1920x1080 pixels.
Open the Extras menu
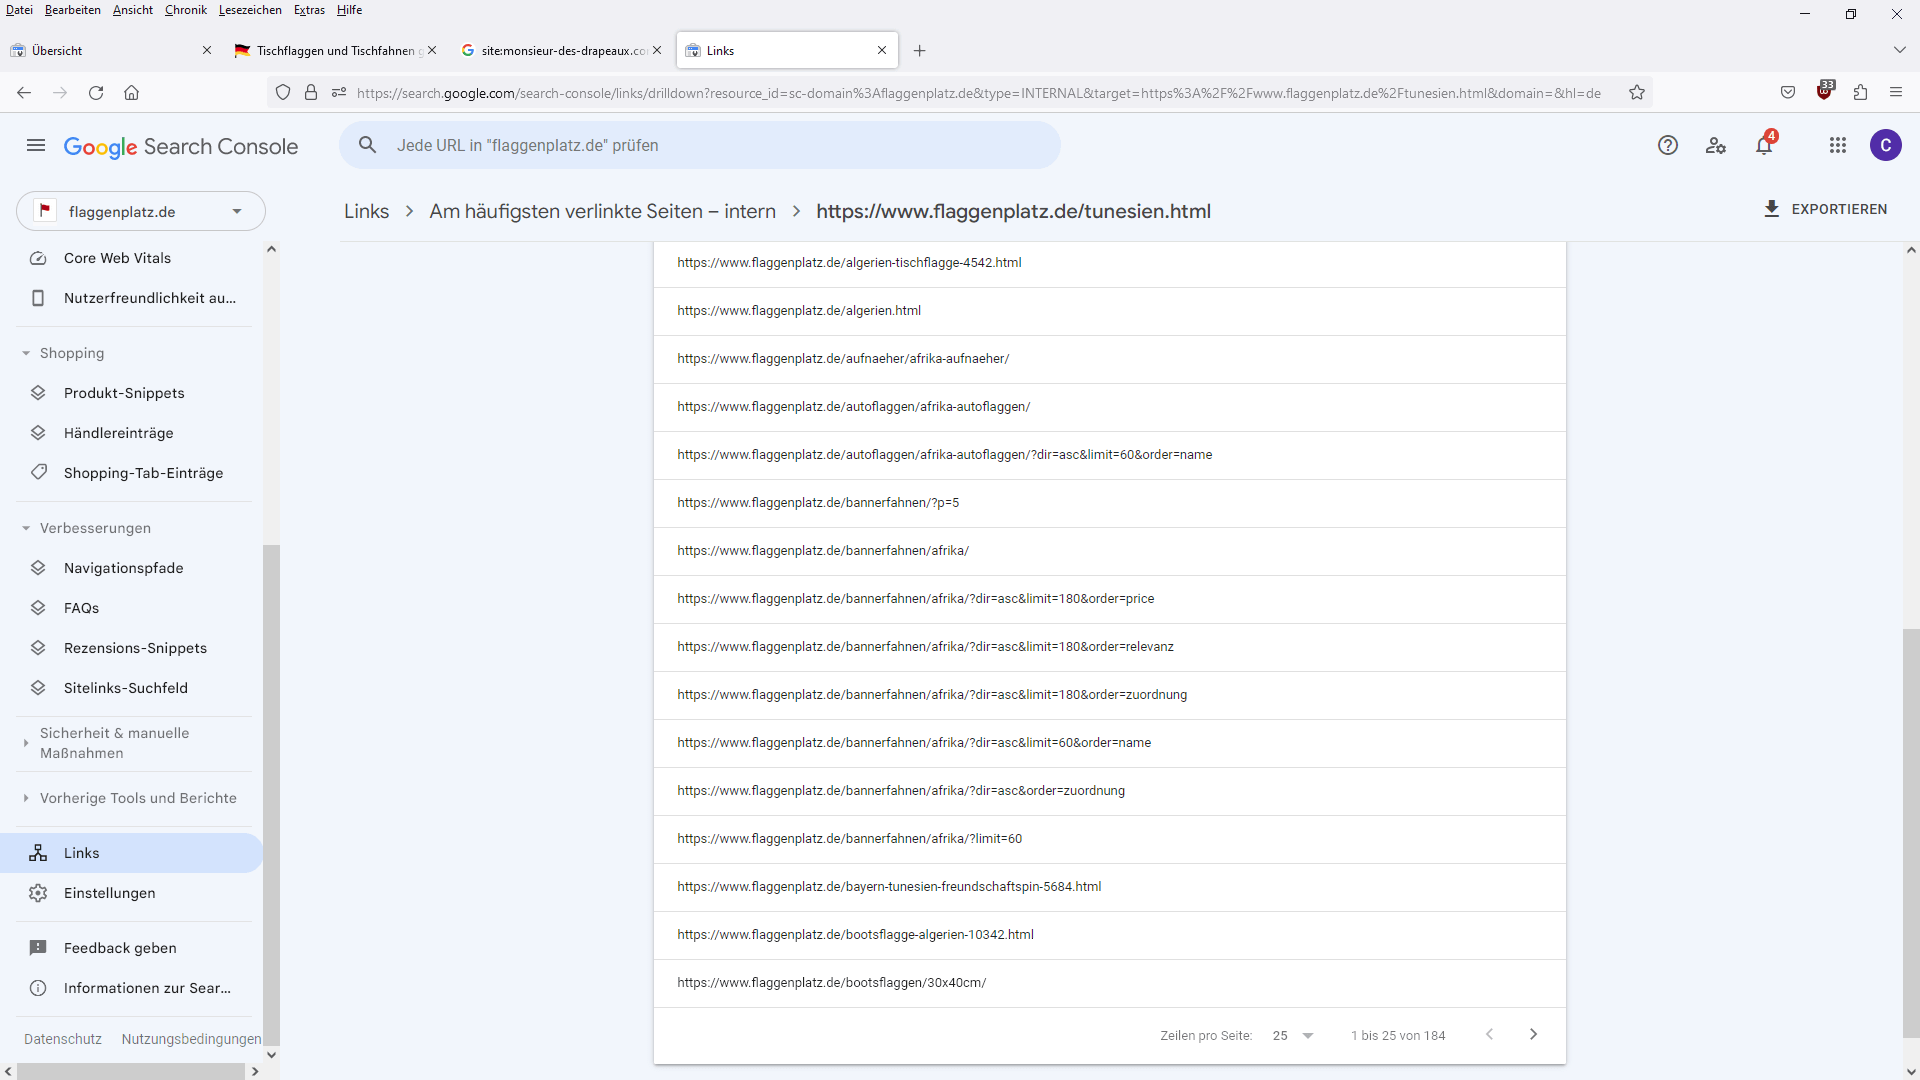coord(309,10)
